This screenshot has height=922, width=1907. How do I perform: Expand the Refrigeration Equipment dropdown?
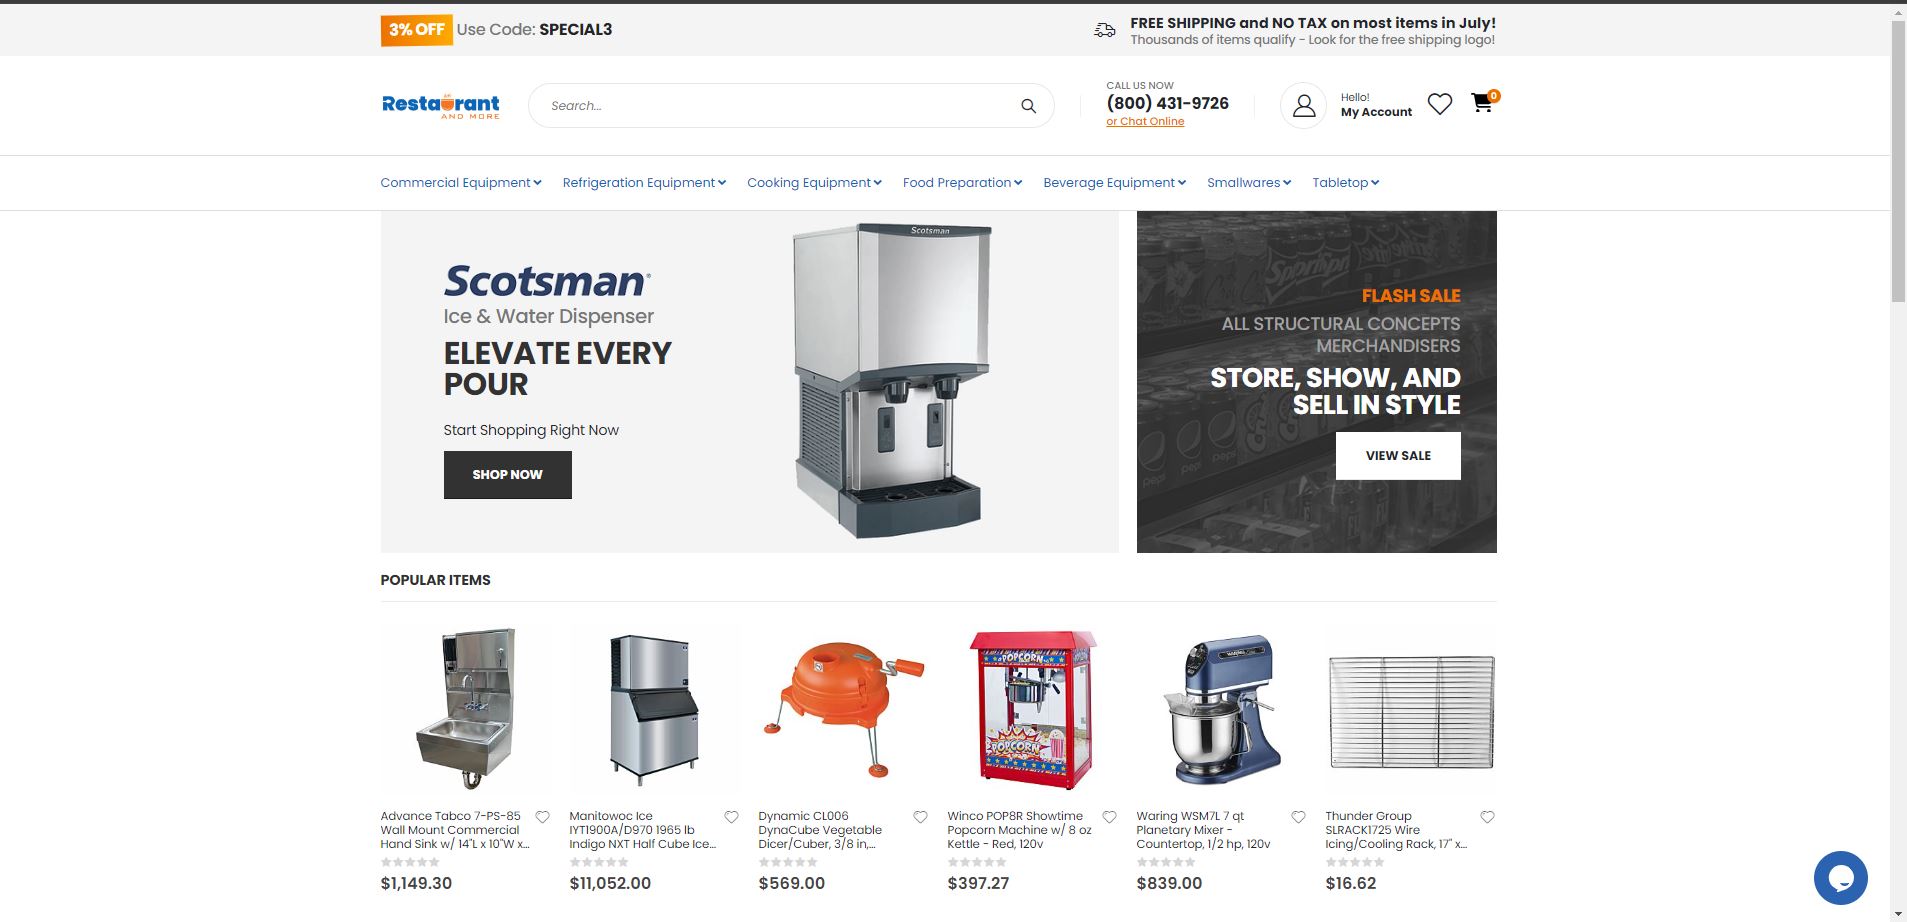(644, 182)
